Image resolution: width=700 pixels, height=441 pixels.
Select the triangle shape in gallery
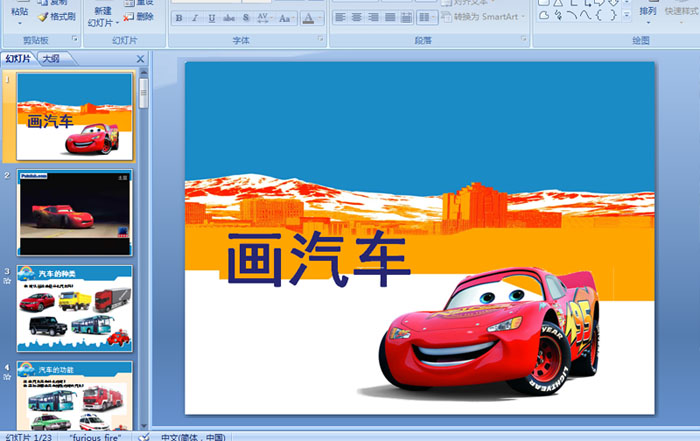point(558,3)
